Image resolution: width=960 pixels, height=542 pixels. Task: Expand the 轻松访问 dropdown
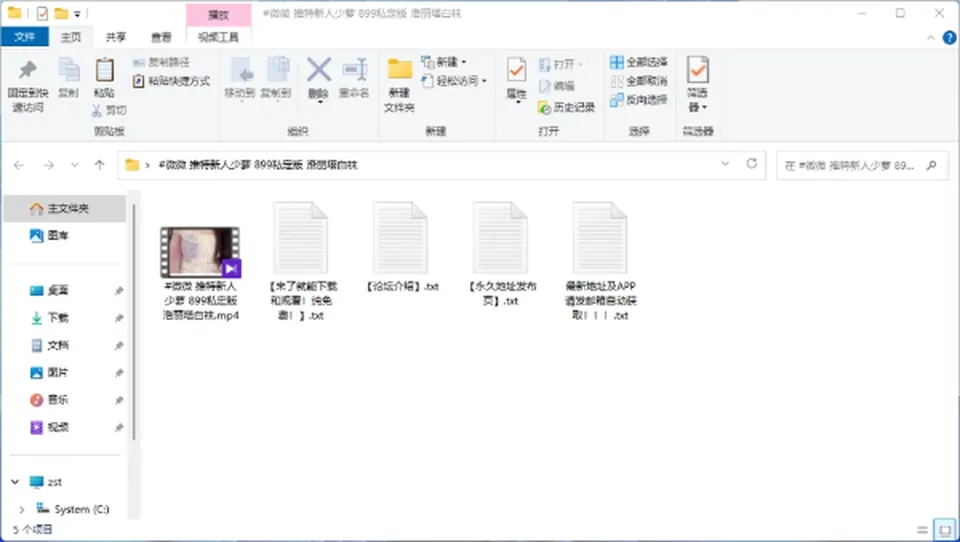tap(484, 81)
